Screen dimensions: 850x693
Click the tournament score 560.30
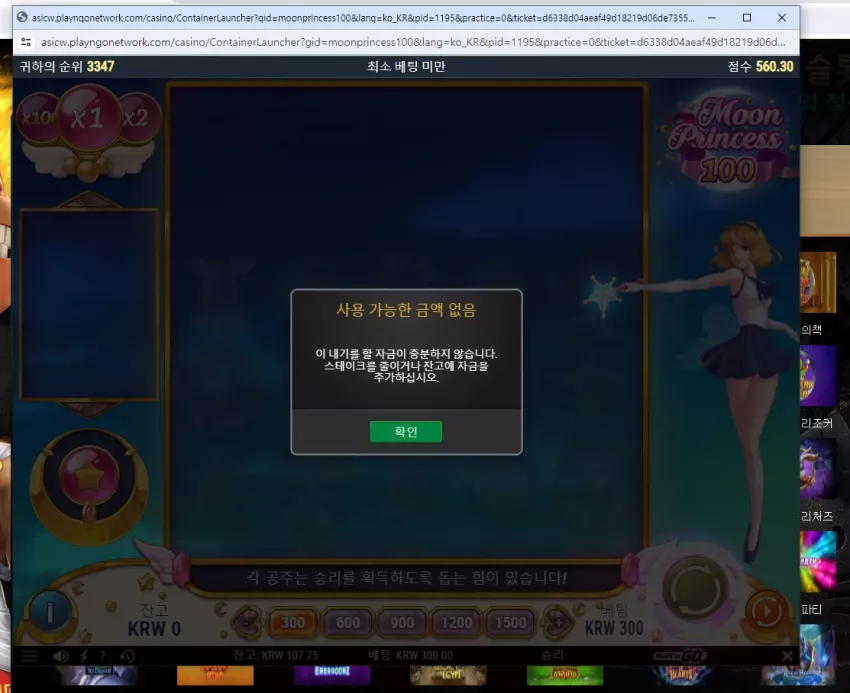774,67
